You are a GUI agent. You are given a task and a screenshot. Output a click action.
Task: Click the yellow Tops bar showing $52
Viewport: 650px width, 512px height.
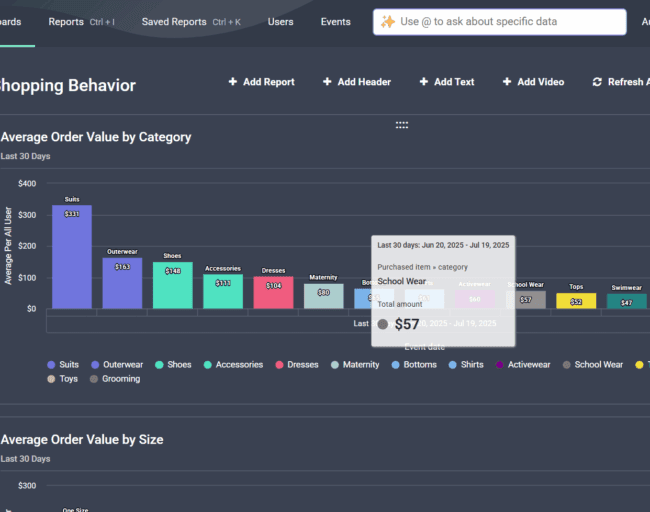[576, 301]
